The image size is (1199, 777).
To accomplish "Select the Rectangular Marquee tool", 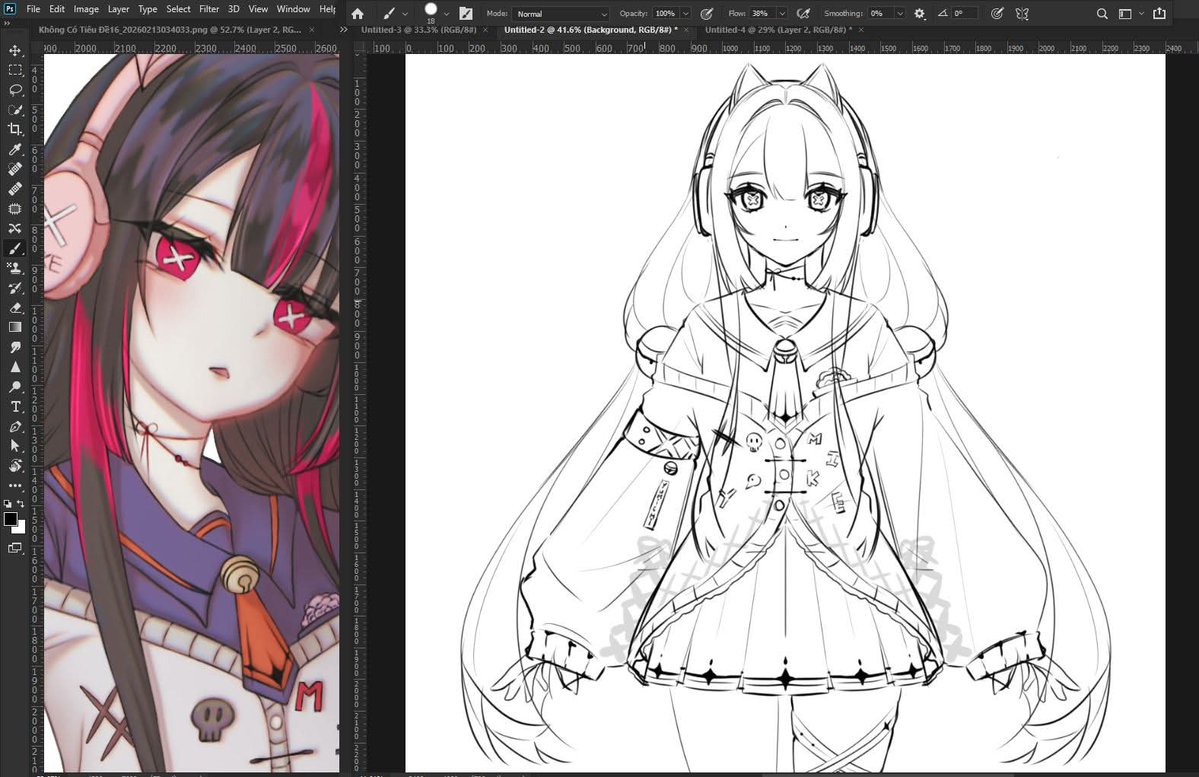I will 15,70.
